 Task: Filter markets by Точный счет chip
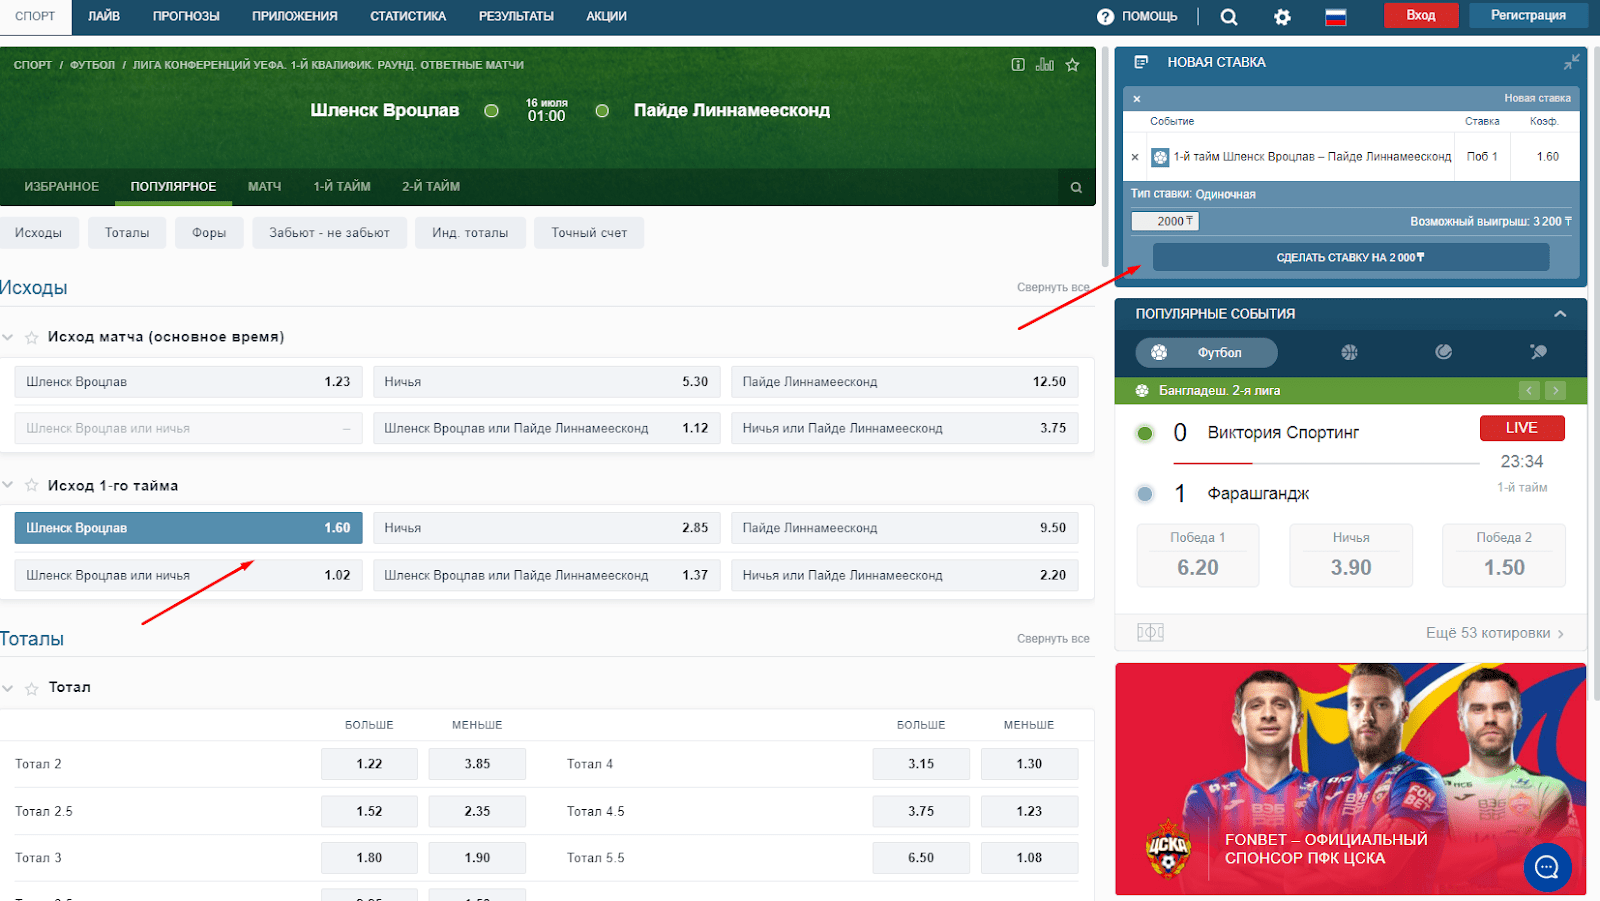point(589,233)
